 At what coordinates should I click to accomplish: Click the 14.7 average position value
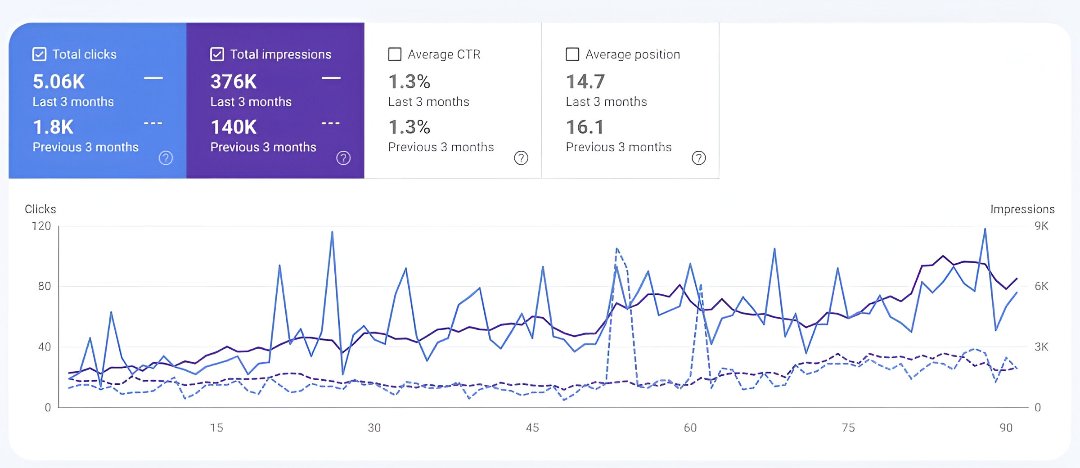pos(583,81)
